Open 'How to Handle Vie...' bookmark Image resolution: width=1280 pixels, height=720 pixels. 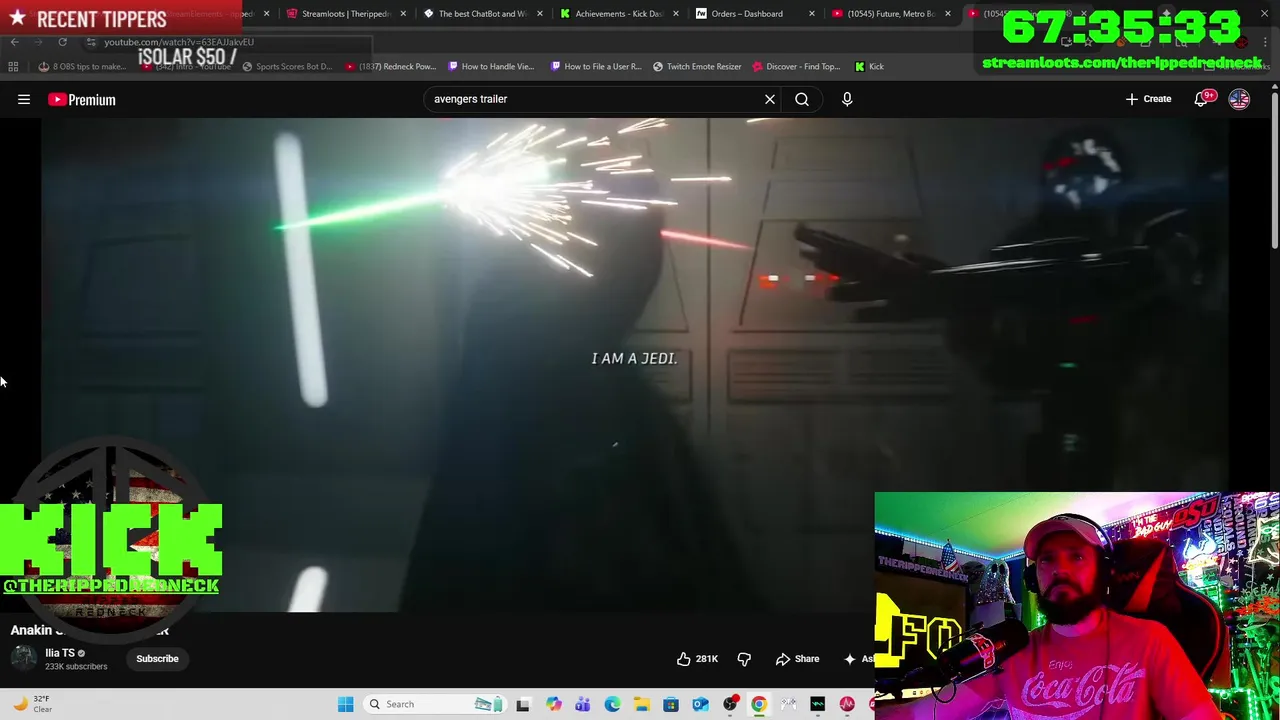491,66
